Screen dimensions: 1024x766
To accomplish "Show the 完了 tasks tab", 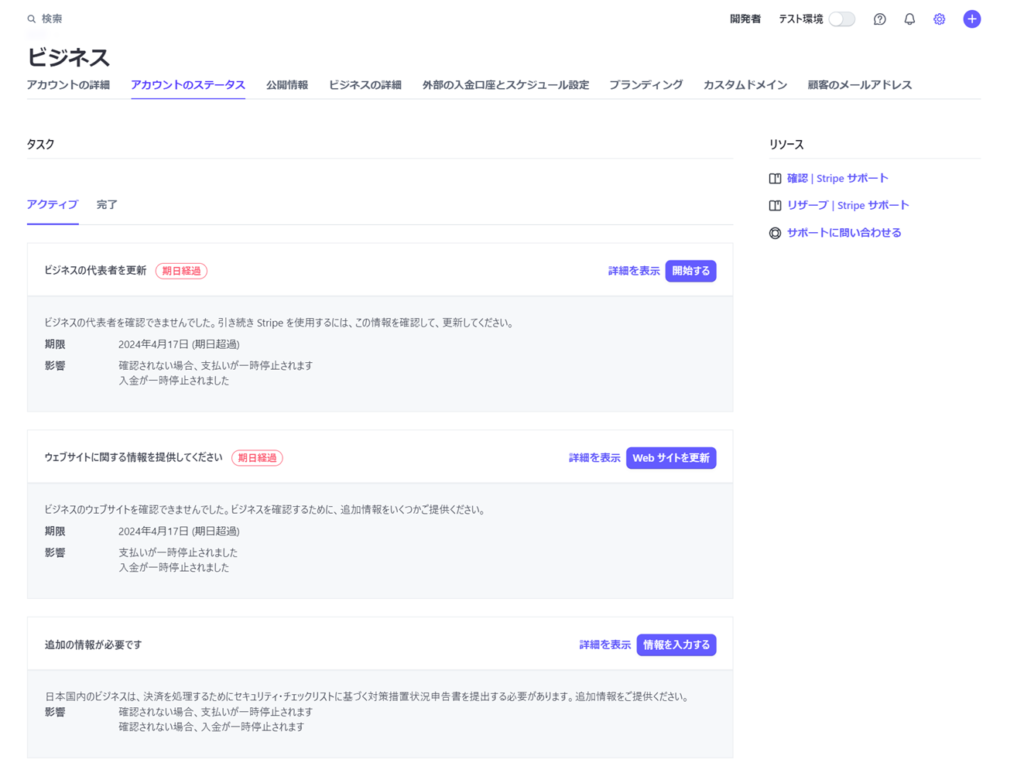I will pos(107,205).
